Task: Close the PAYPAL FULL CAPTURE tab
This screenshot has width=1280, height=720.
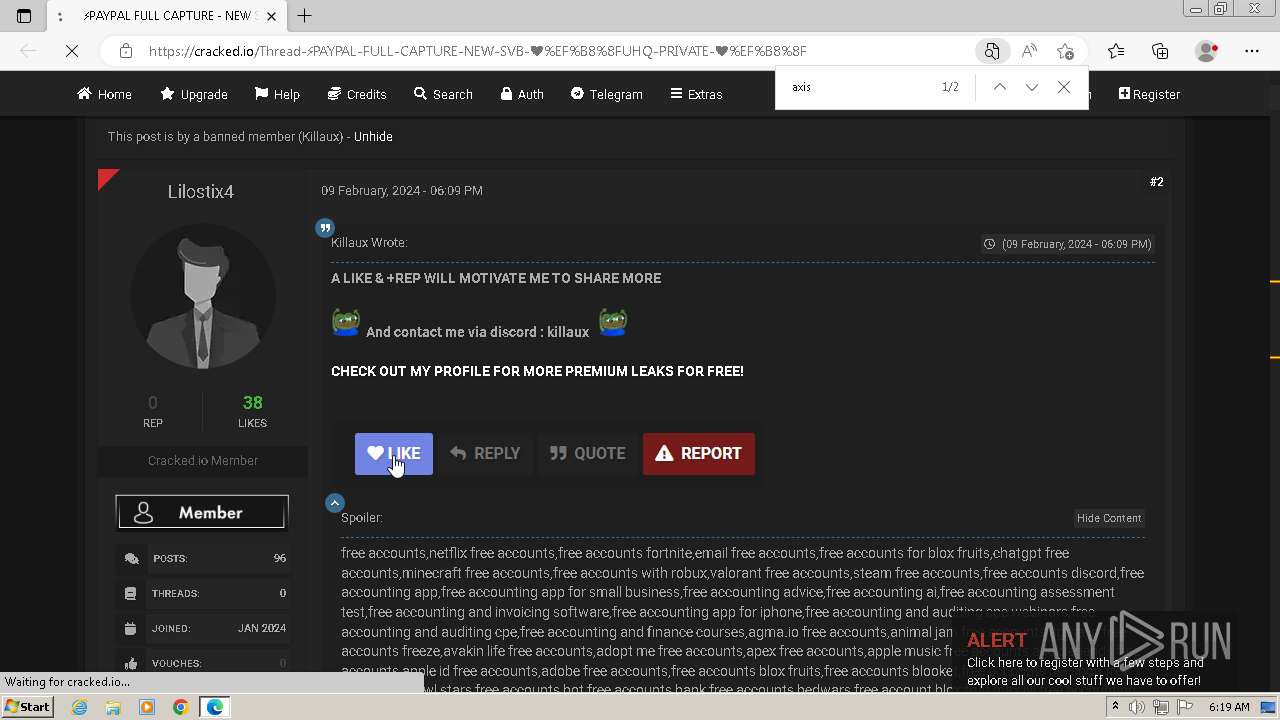Action: (x=271, y=16)
